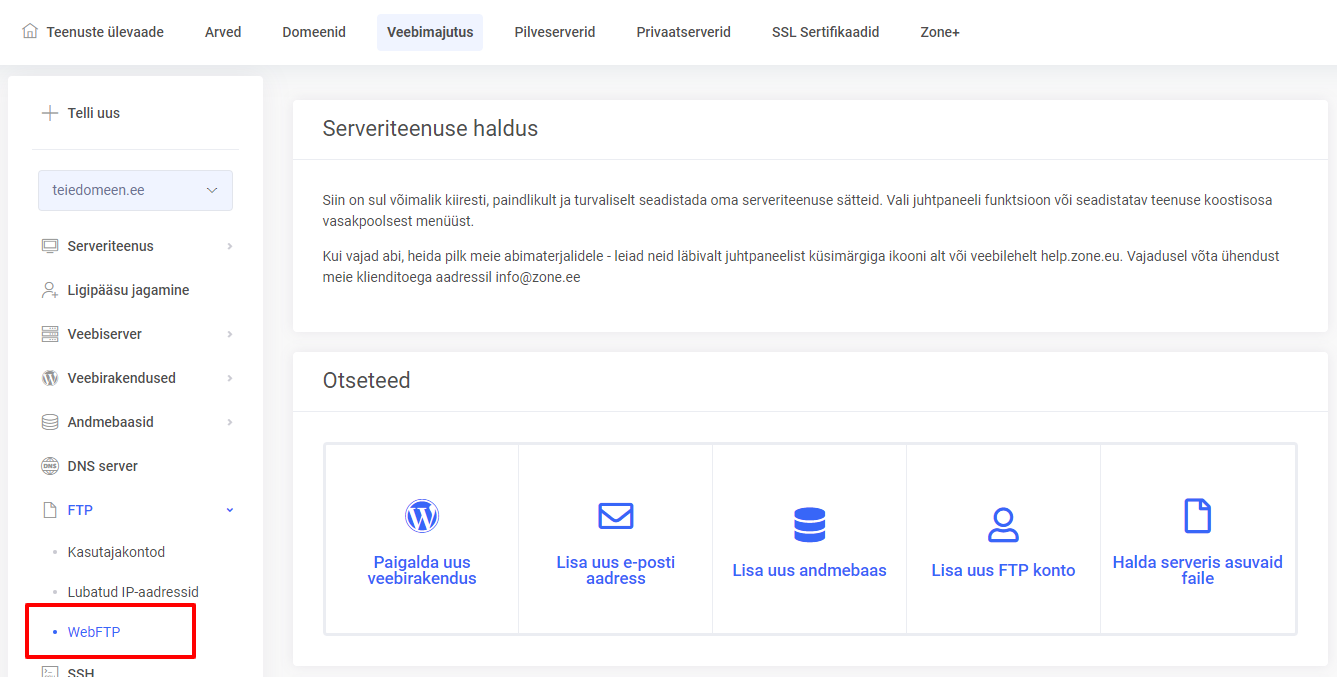Open the teiedomeen.ee domain selector dropdown
The height and width of the screenshot is (677, 1337).
coord(135,190)
